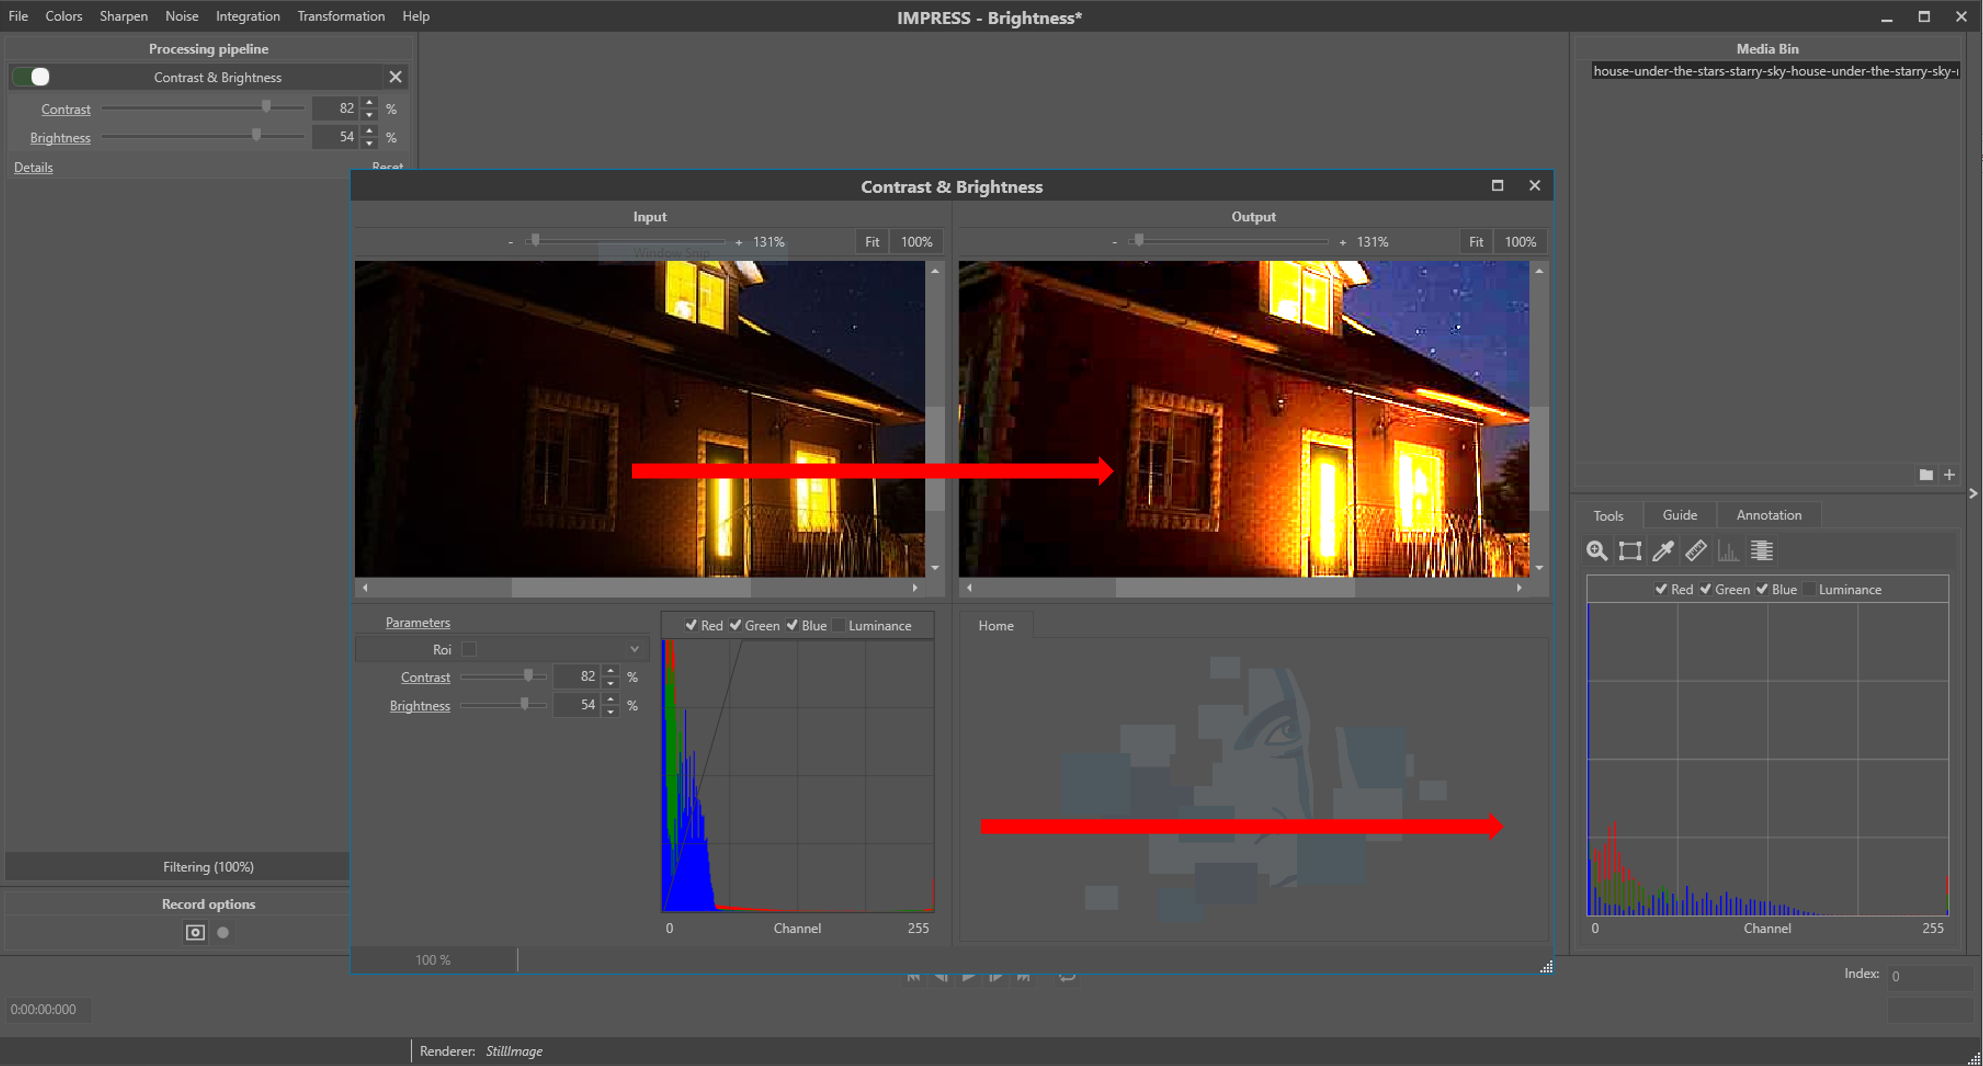This screenshot has height=1066, width=1983.
Task: Toggle the Contrast & Brightness filter switch
Action: point(33,77)
